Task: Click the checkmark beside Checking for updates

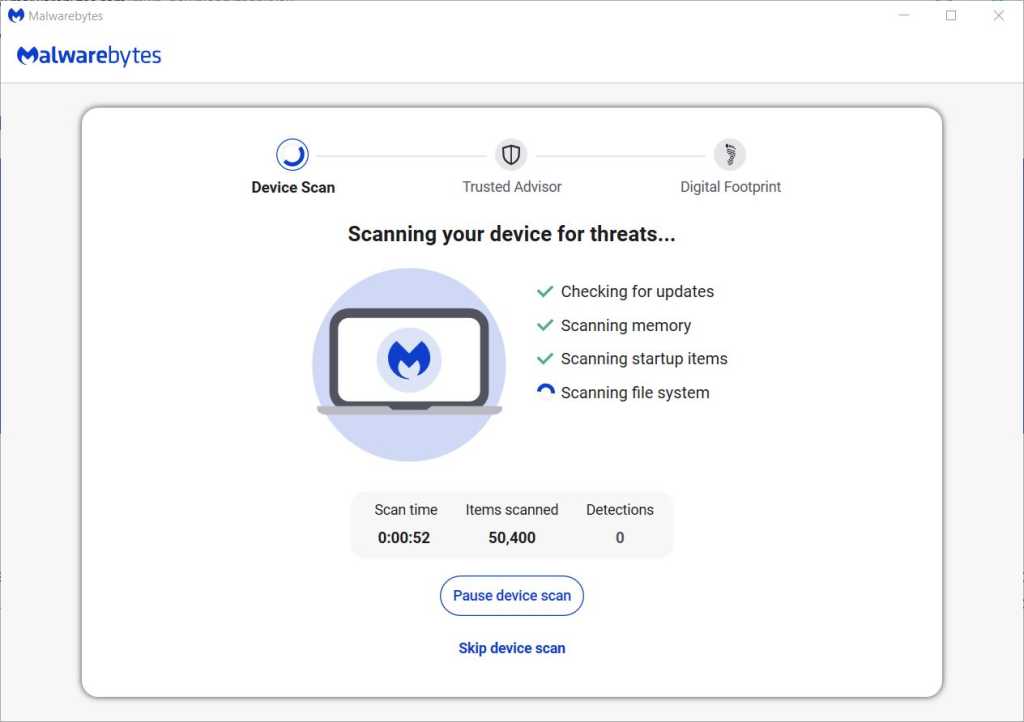Action: coord(545,291)
